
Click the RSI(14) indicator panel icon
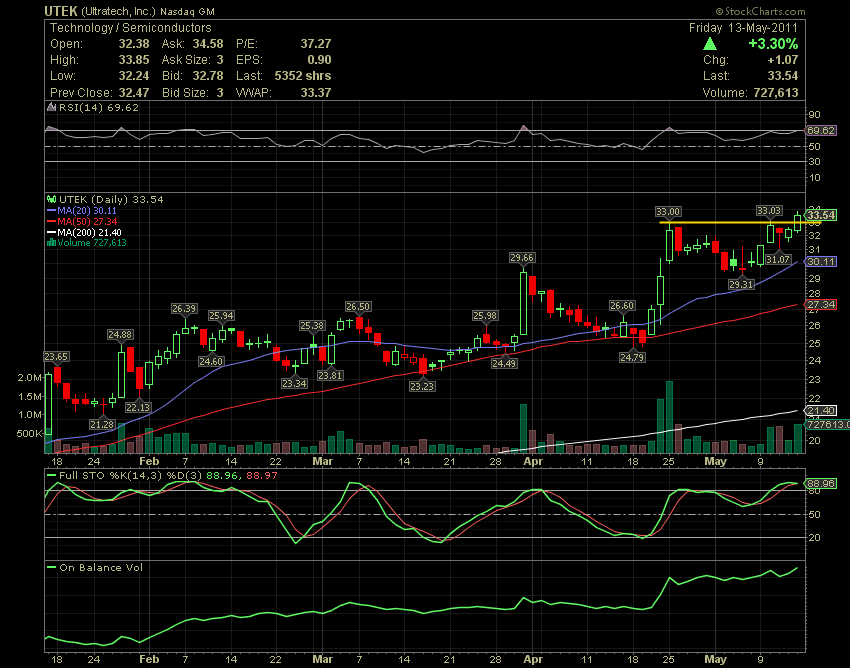pos(51,107)
